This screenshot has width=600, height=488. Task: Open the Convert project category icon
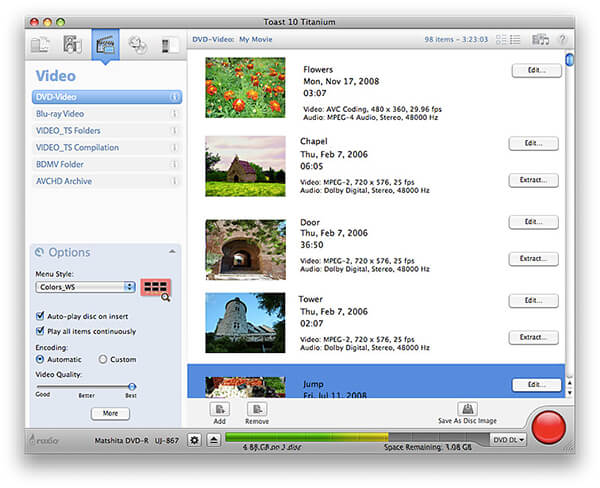click(170, 45)
